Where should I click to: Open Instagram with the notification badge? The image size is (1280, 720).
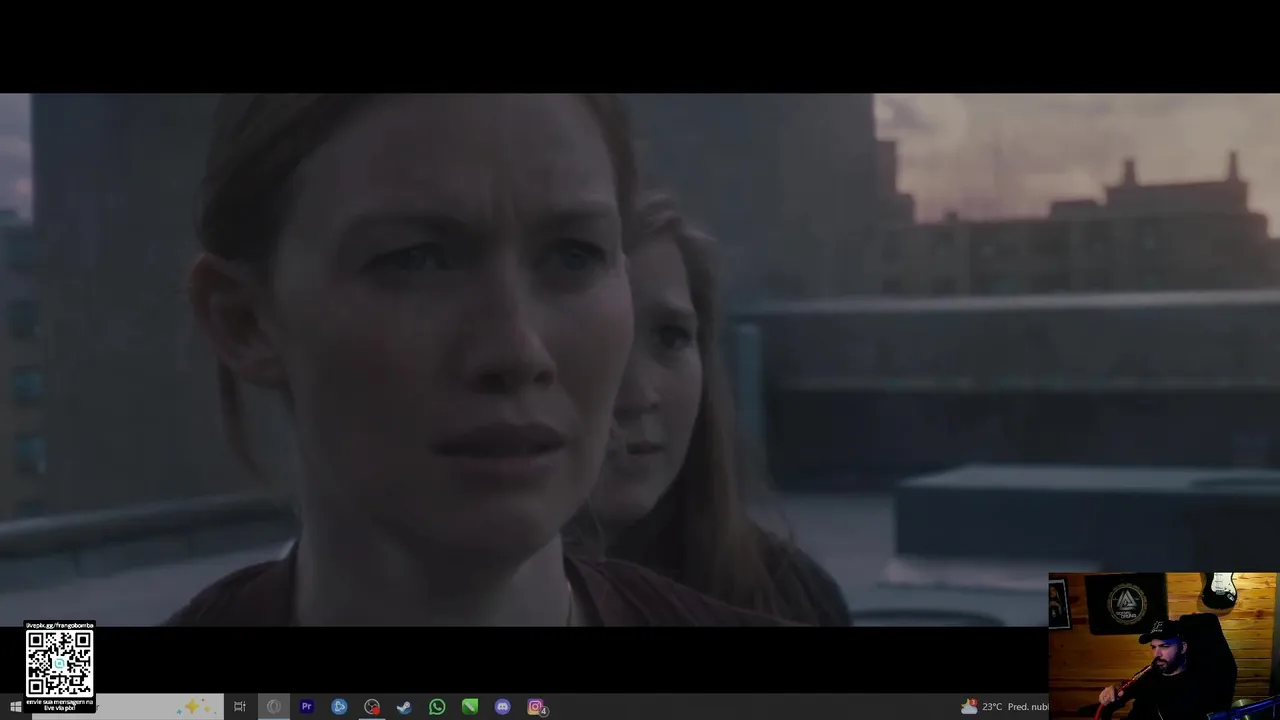(536, 707)
